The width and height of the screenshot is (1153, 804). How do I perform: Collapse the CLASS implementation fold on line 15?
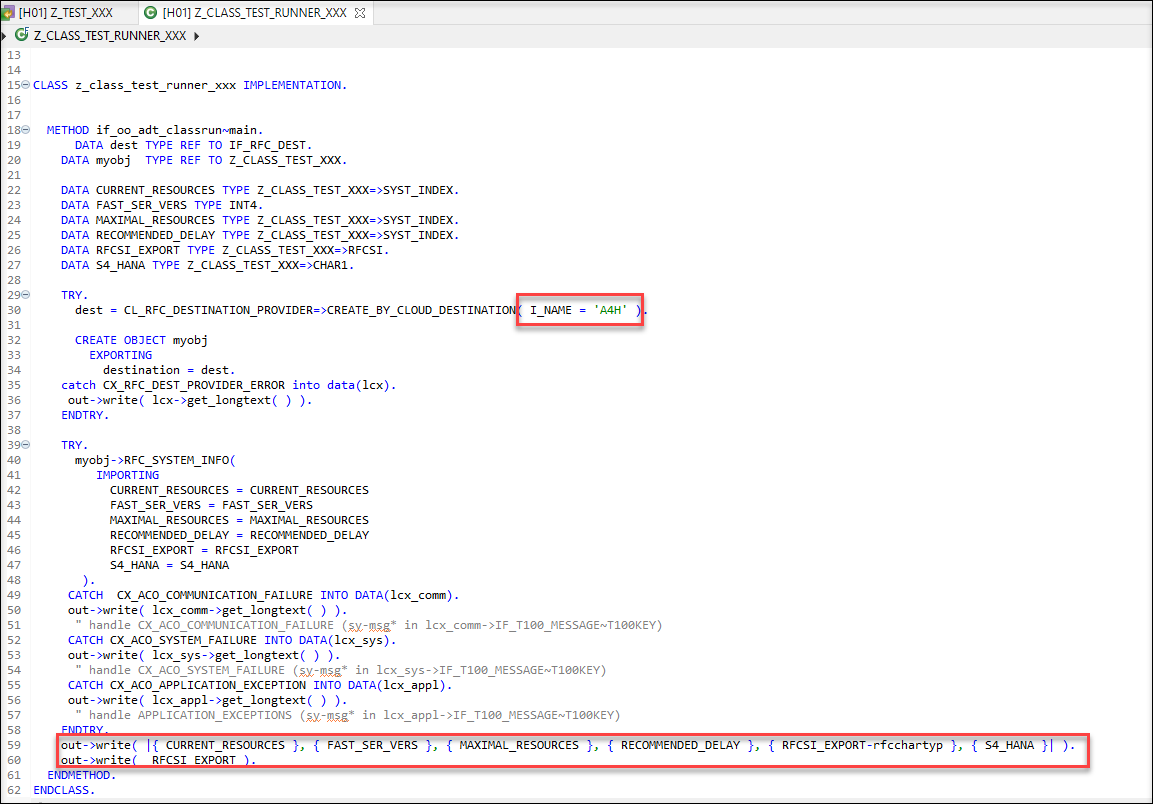26,85
